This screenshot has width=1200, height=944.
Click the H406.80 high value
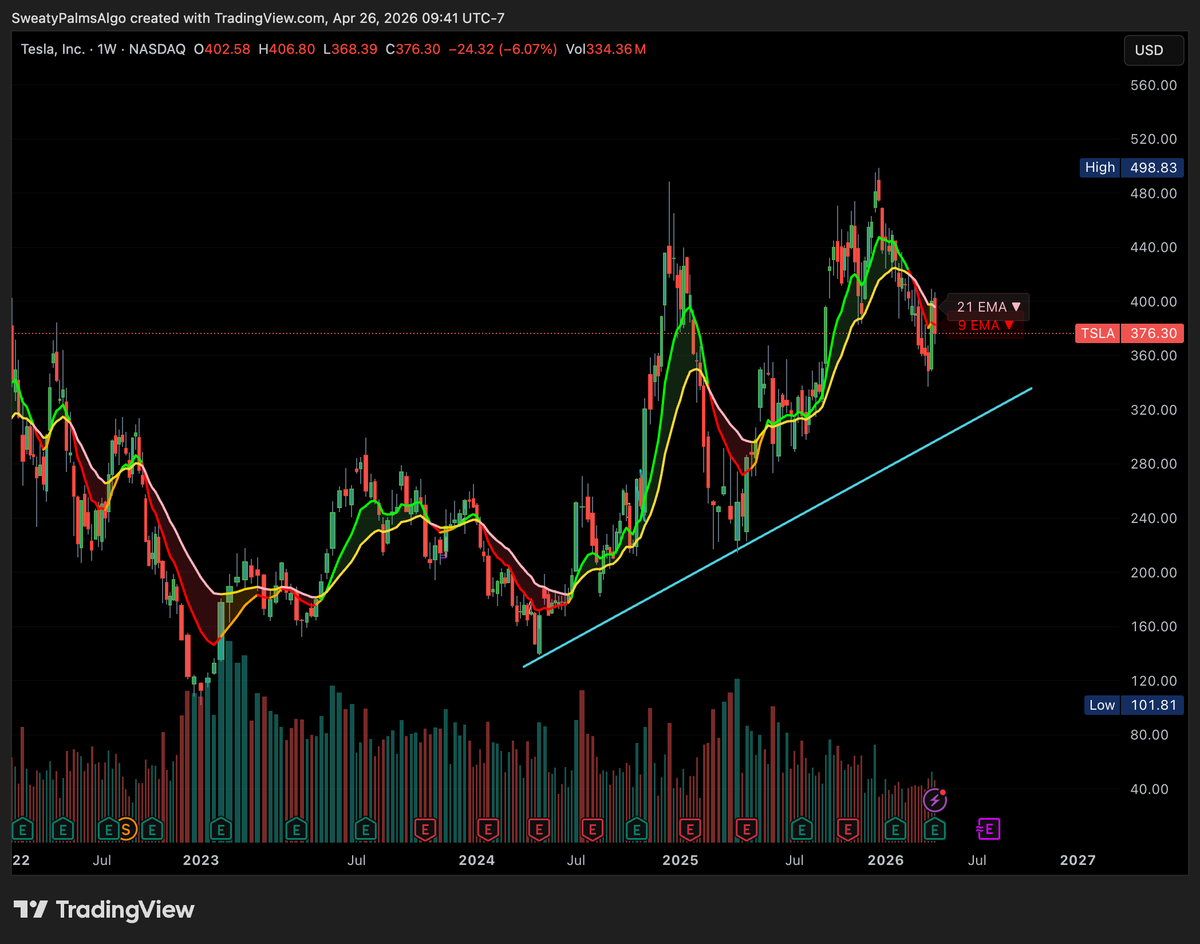point(289,49)
